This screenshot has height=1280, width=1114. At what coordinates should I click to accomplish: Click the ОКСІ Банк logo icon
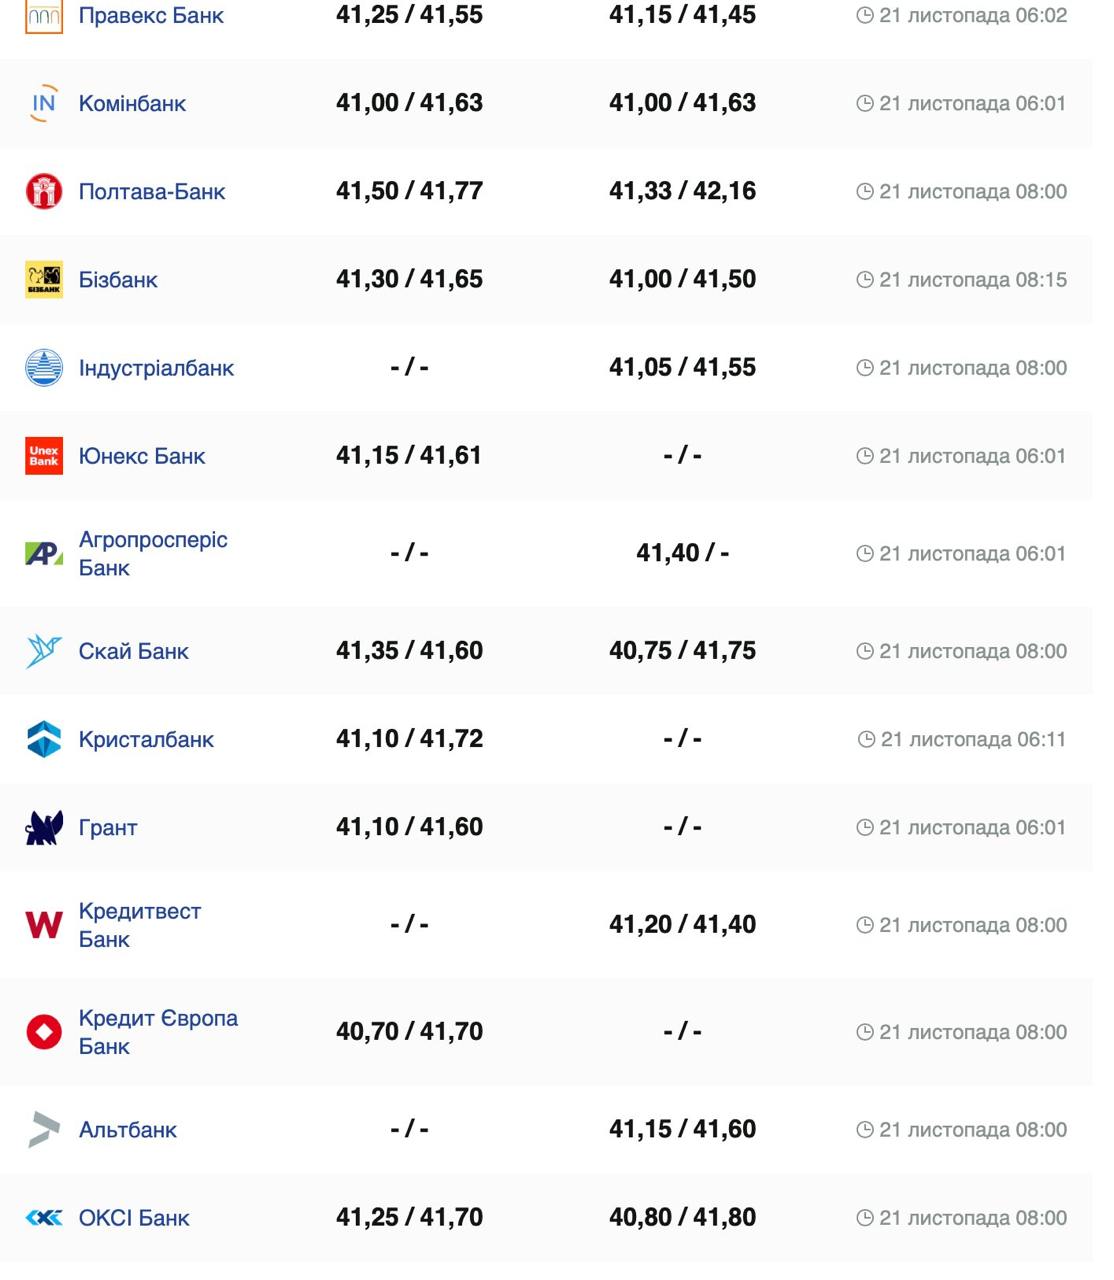click(44, 1218)
